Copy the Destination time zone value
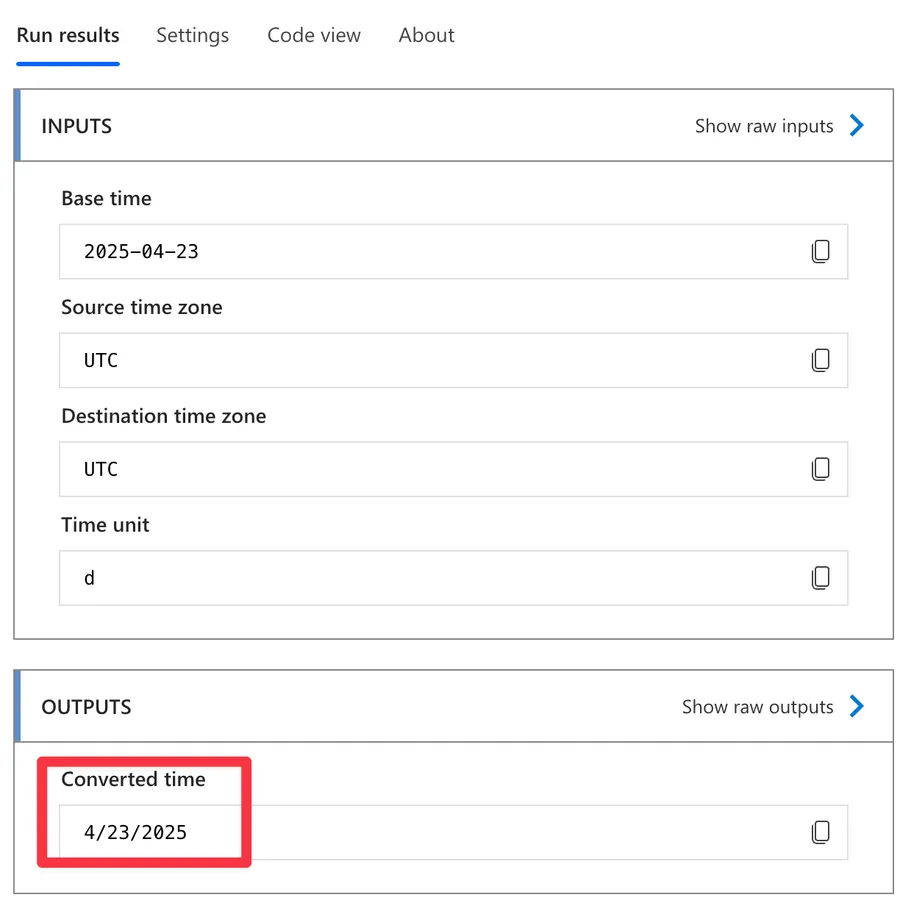This screenshot has height=906, width=900. click(x=820, y=469)
